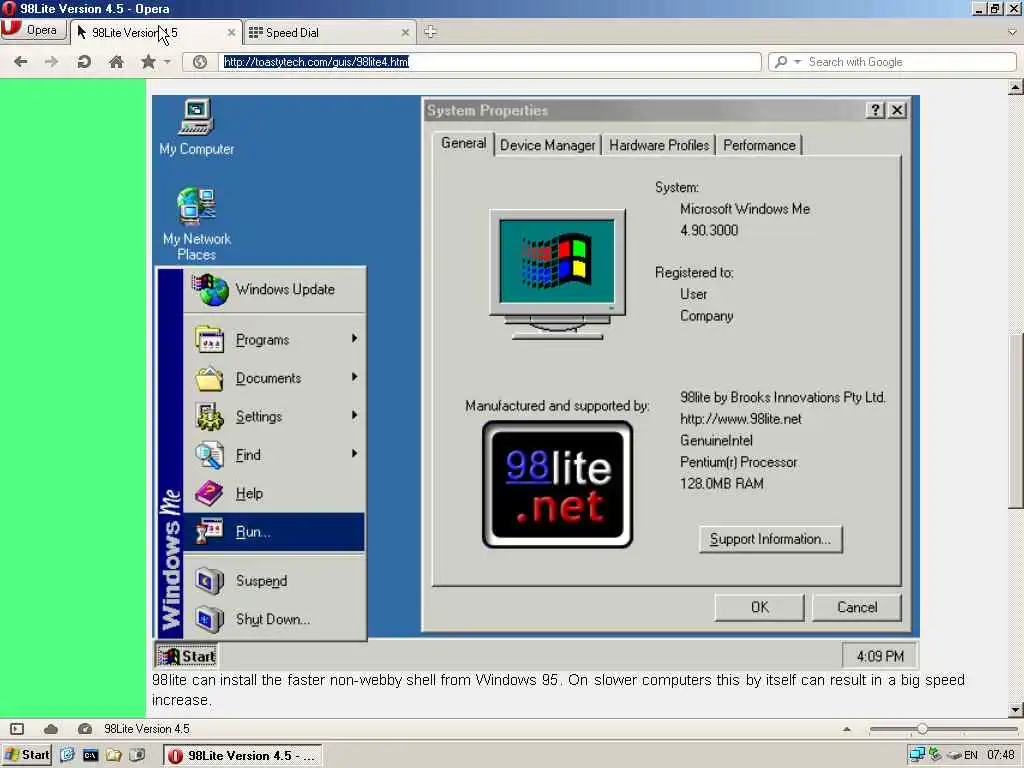Go forward to the next page
The height and width of the screenshot is (768, 1024).
[52, 62]
